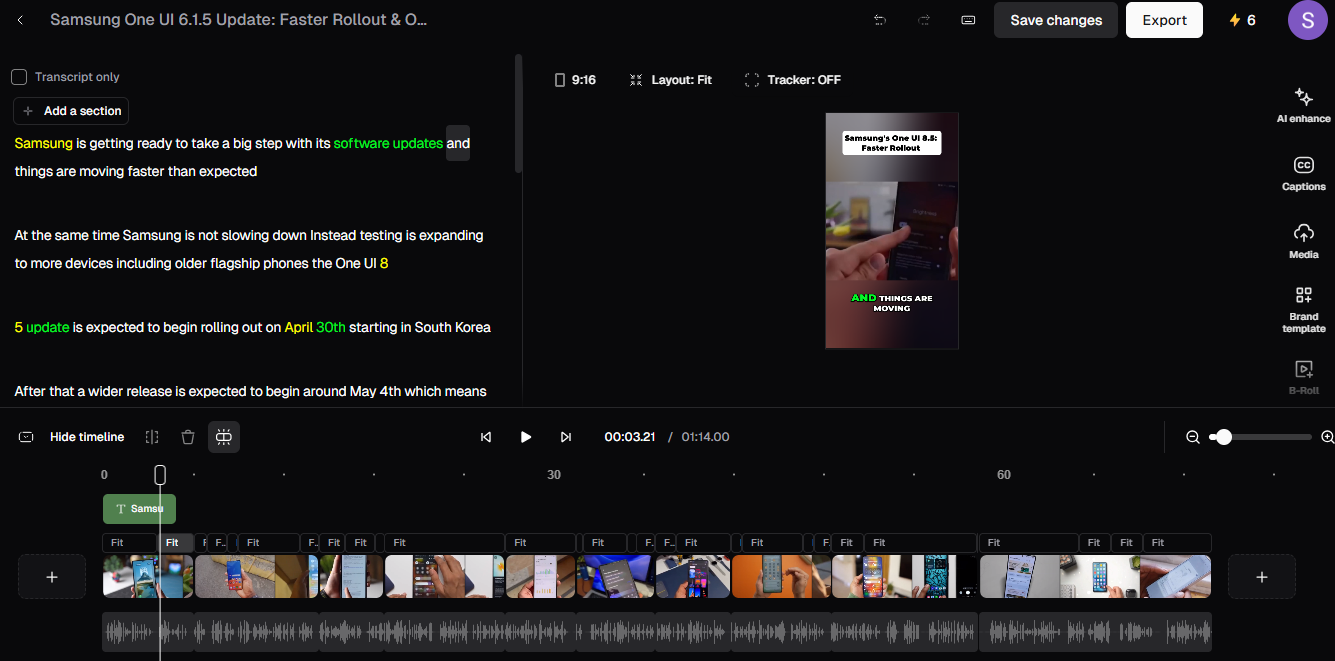Click the vertical video preview
Screen dimensions: 1335x661
tap(892, 230)
